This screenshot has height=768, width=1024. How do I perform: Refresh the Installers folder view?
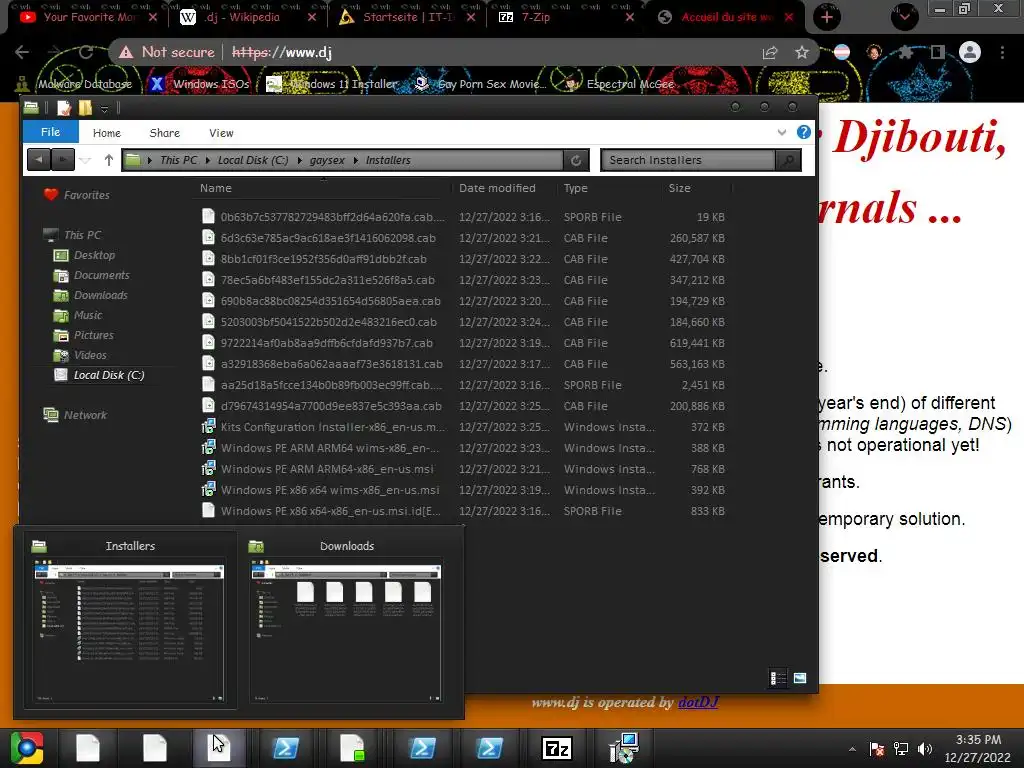pyautogui.click(x=576, y=160)
